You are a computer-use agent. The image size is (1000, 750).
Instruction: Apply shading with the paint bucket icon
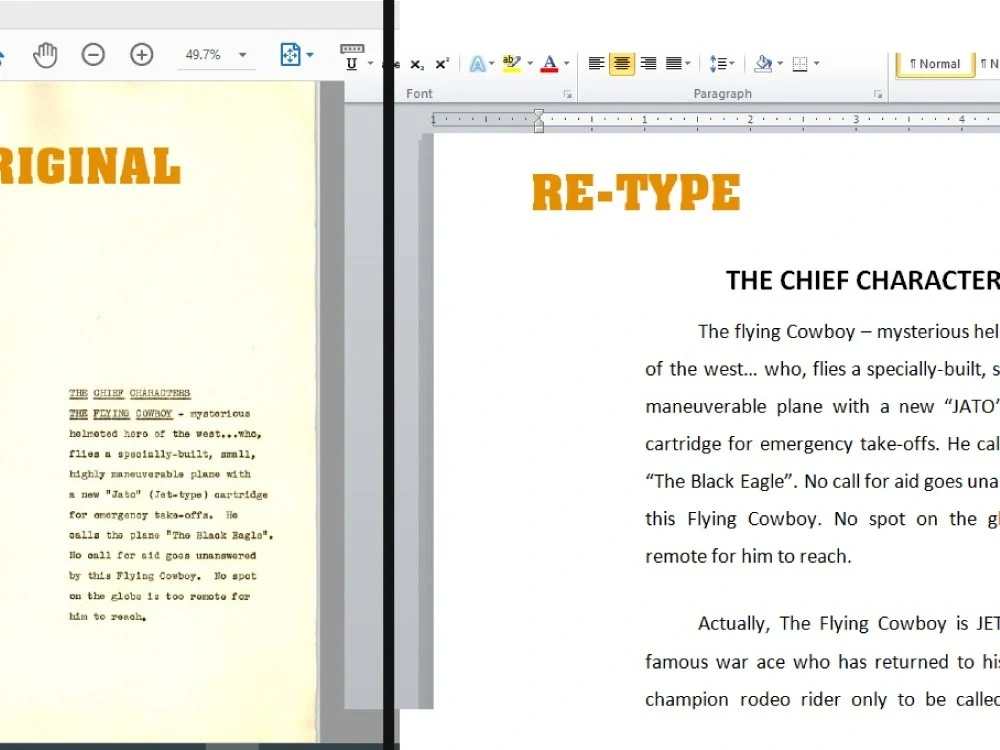(763, 63)
